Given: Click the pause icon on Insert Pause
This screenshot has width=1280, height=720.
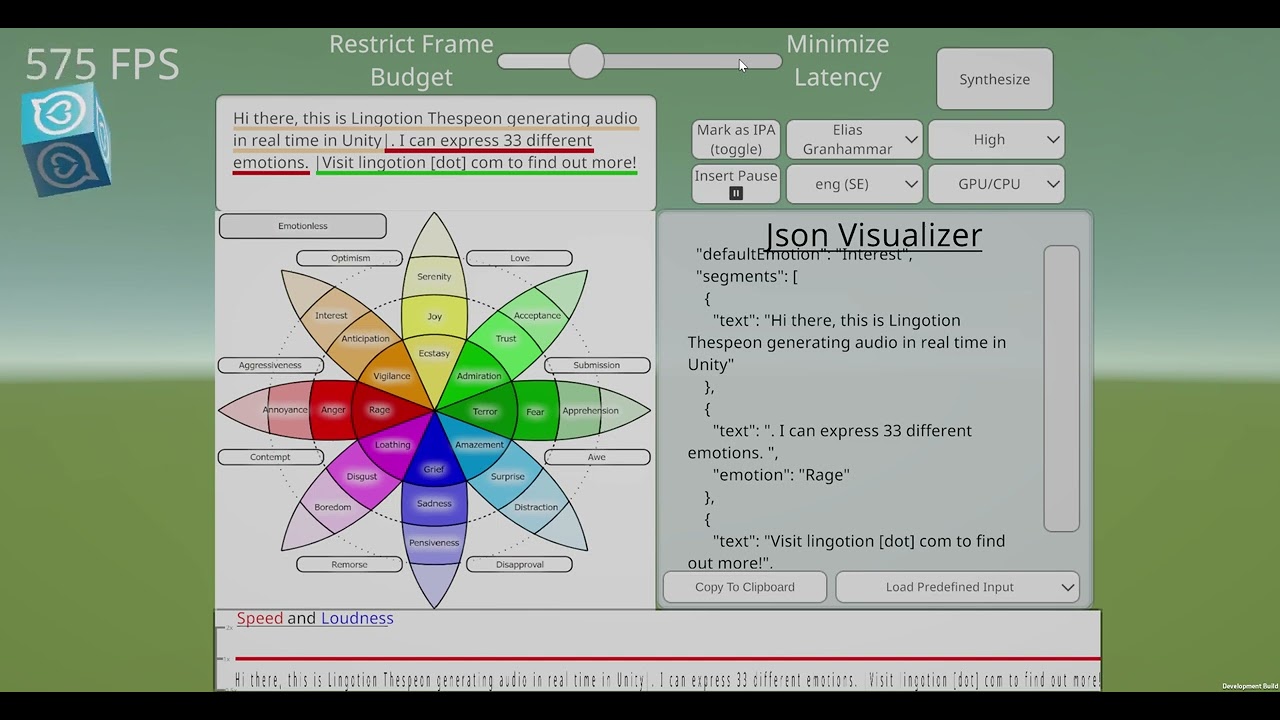Looking at the screenshot, I should (735, 191).
